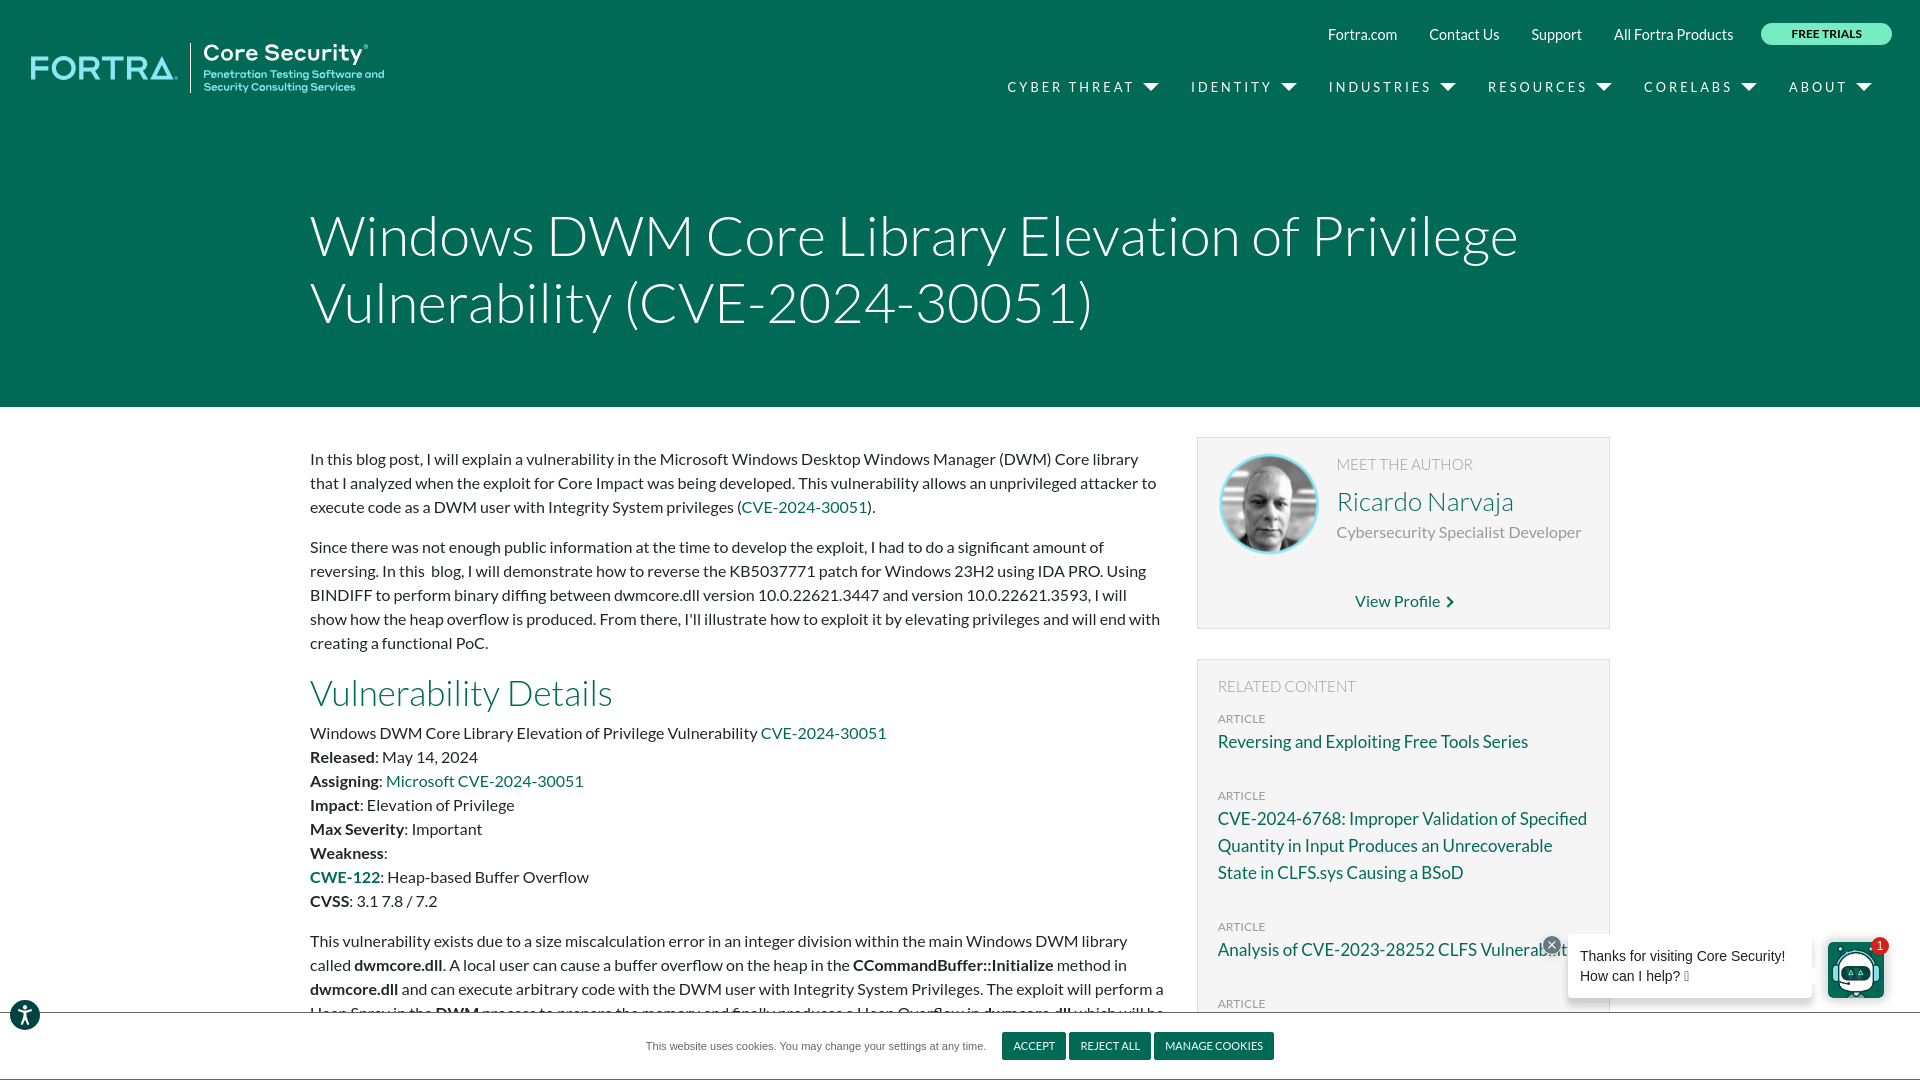
Task: Click the All Fortra Products link
Action: [x=1673, y=34]
